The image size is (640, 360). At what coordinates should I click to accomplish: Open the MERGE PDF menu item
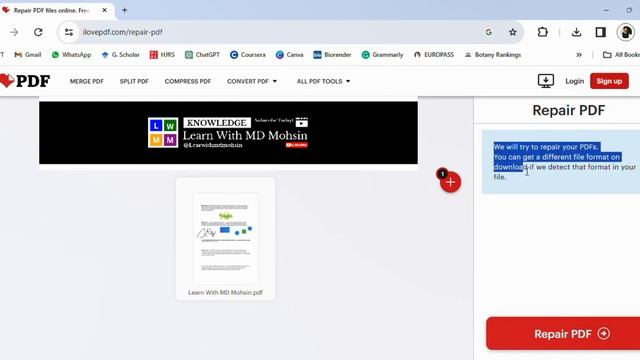pyautogui.click(x=87, y=81)
